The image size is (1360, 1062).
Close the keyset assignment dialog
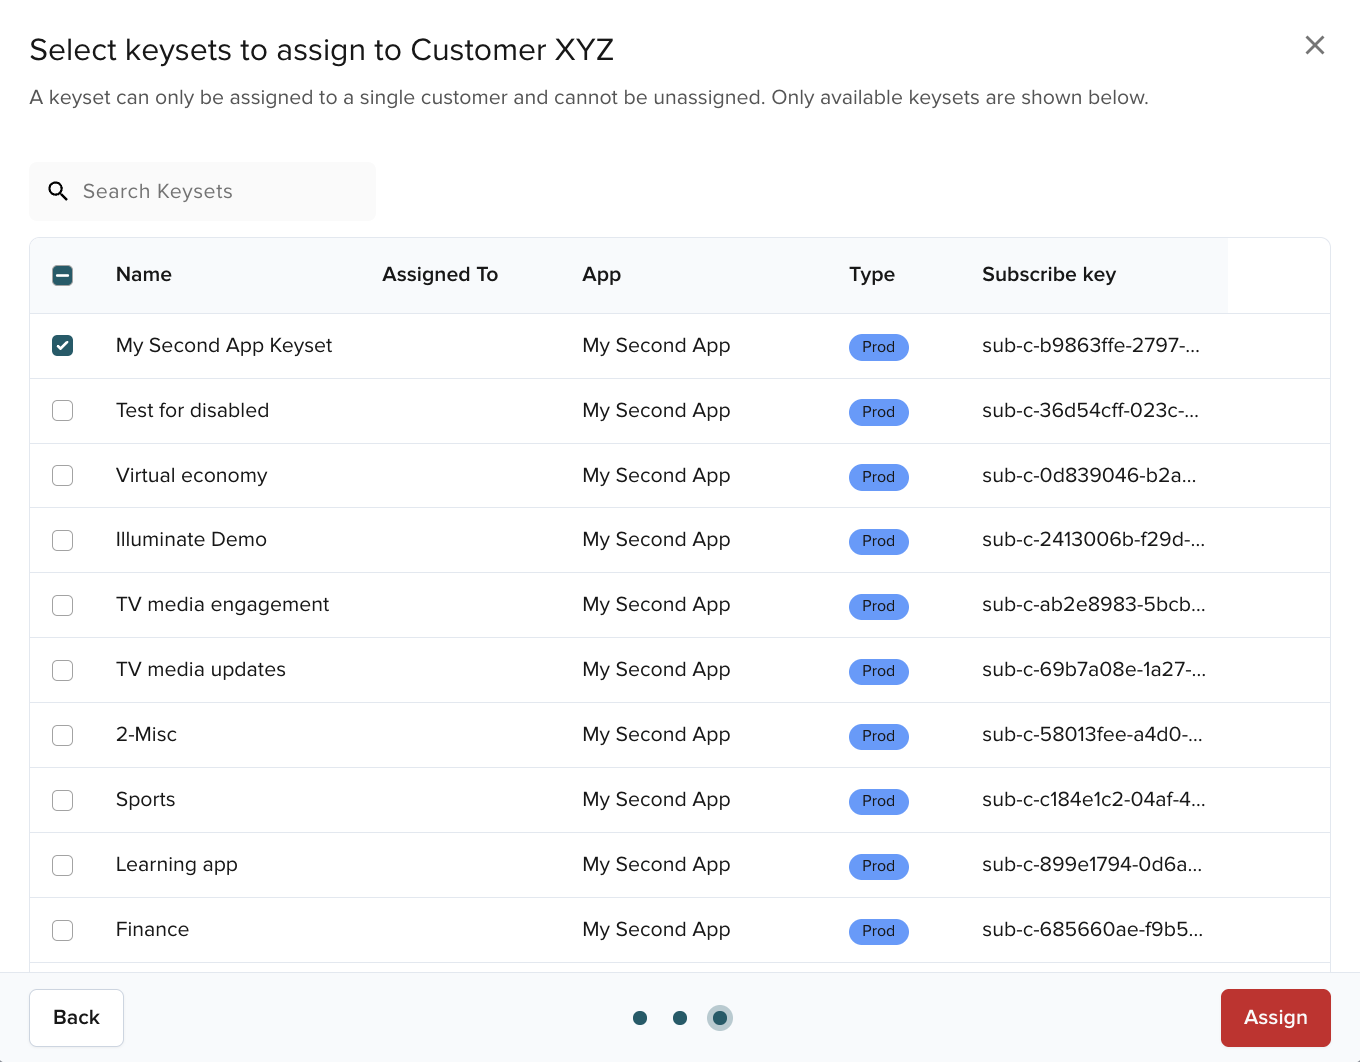(1314, 45)
